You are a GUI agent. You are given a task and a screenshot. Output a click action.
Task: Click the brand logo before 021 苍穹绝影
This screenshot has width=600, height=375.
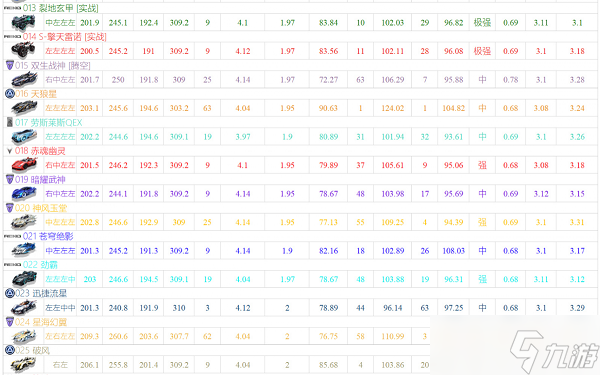click(x=12, y=236)
